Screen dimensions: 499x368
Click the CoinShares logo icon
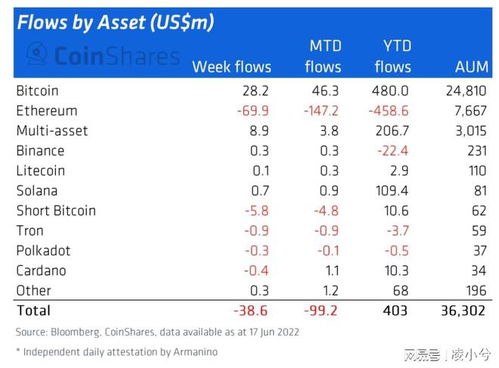click(37, 53)
